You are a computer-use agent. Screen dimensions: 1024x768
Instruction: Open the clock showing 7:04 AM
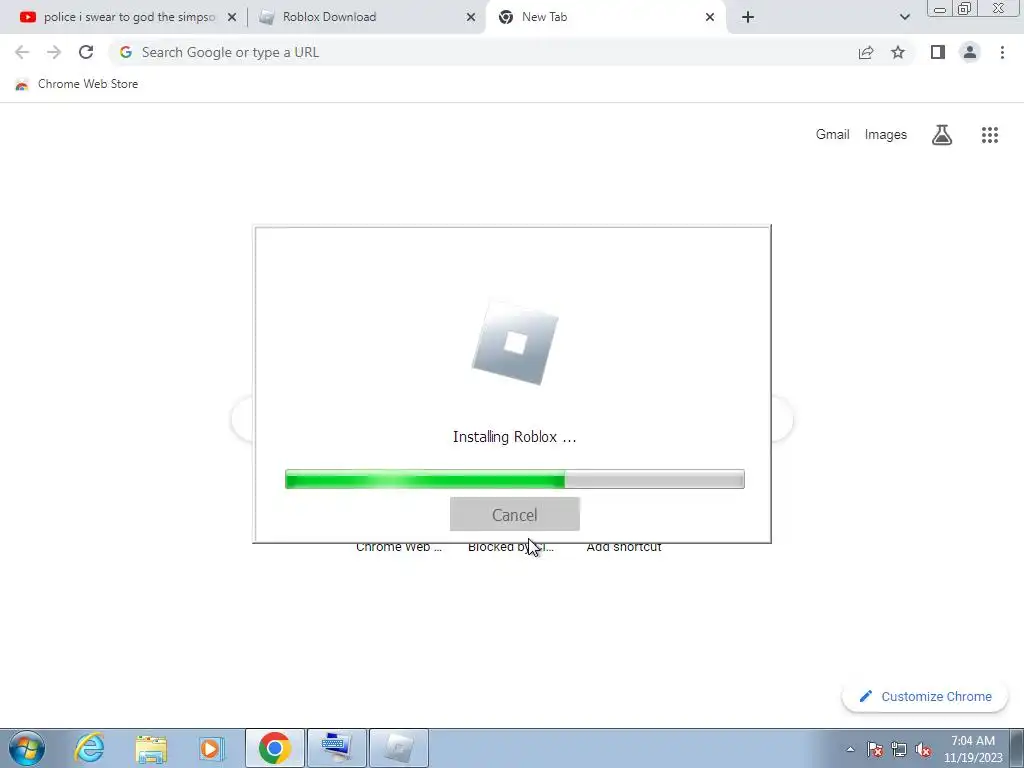point(973,749)
